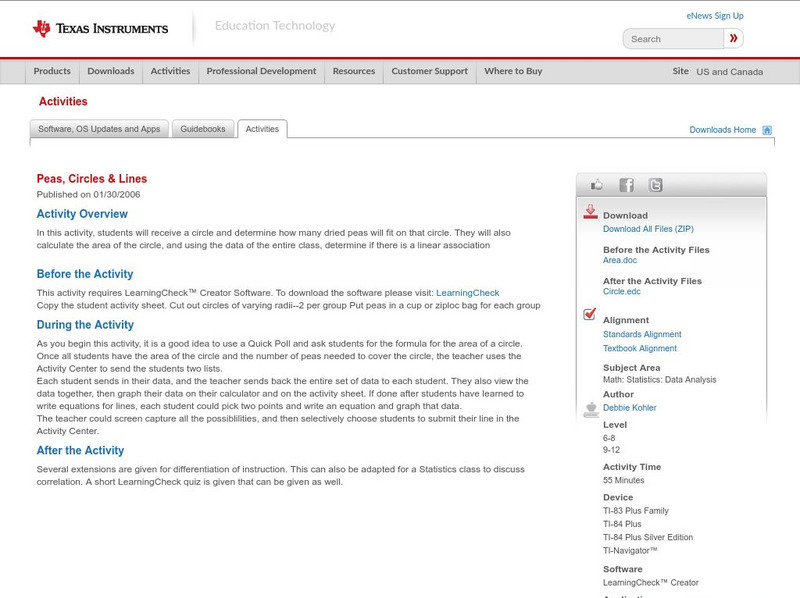Change site region US and Canada

[x=730, y=72]
